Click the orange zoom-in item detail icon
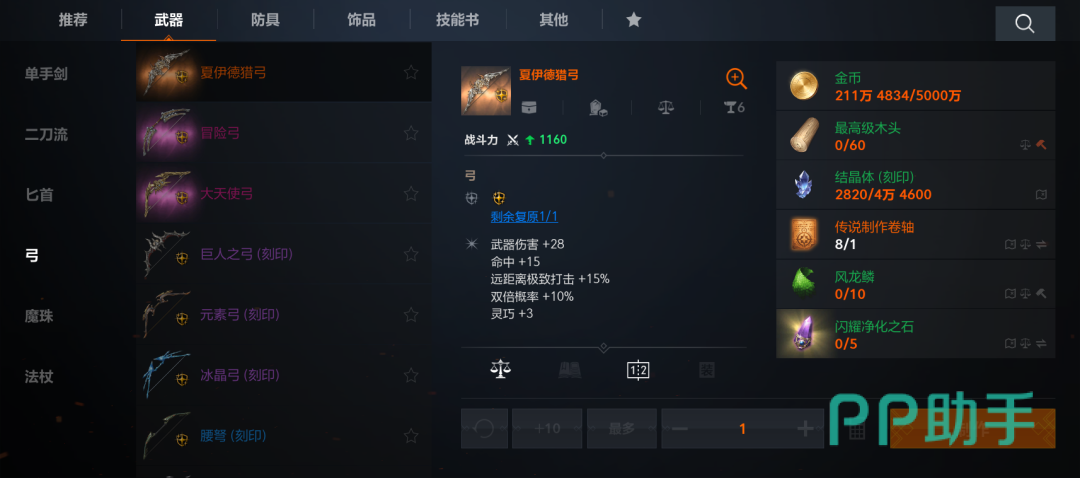The image size is (1080, 478). (x=736, y=79)
